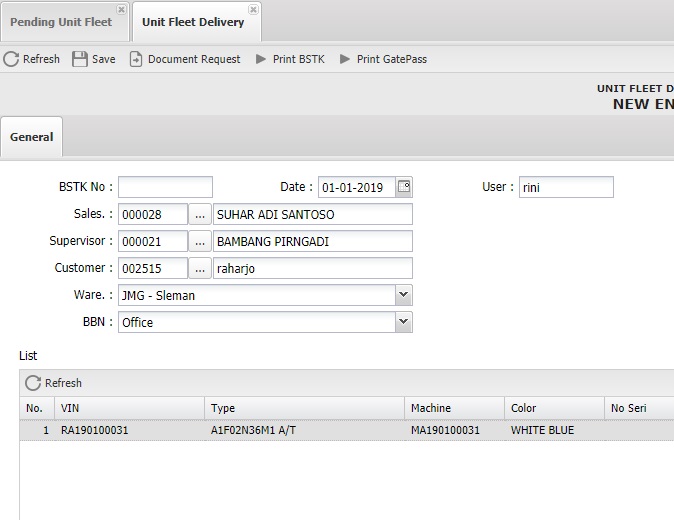674x520 pixels.
Task: Expand the BBN dropdown showing Office
Action: click(x=403, y=322)
